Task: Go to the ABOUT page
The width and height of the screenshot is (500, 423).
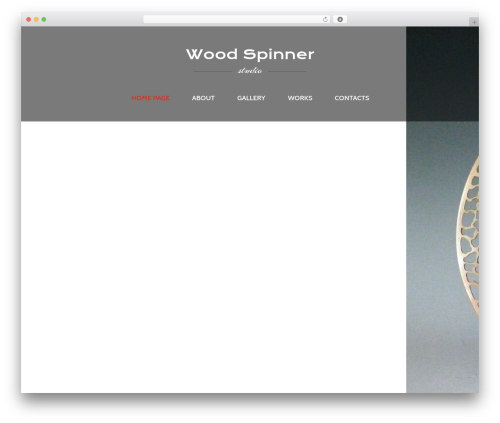Action: (x=203, y=98)
